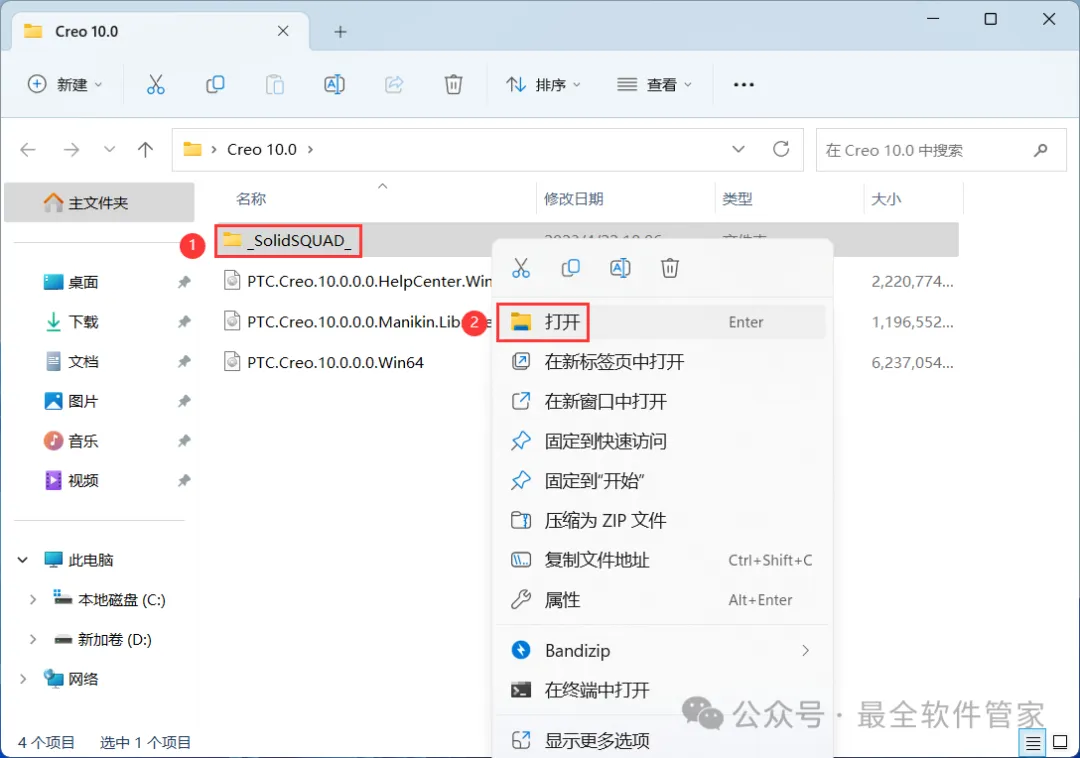Choose 复制文件地址

click(x=662, y=560)
